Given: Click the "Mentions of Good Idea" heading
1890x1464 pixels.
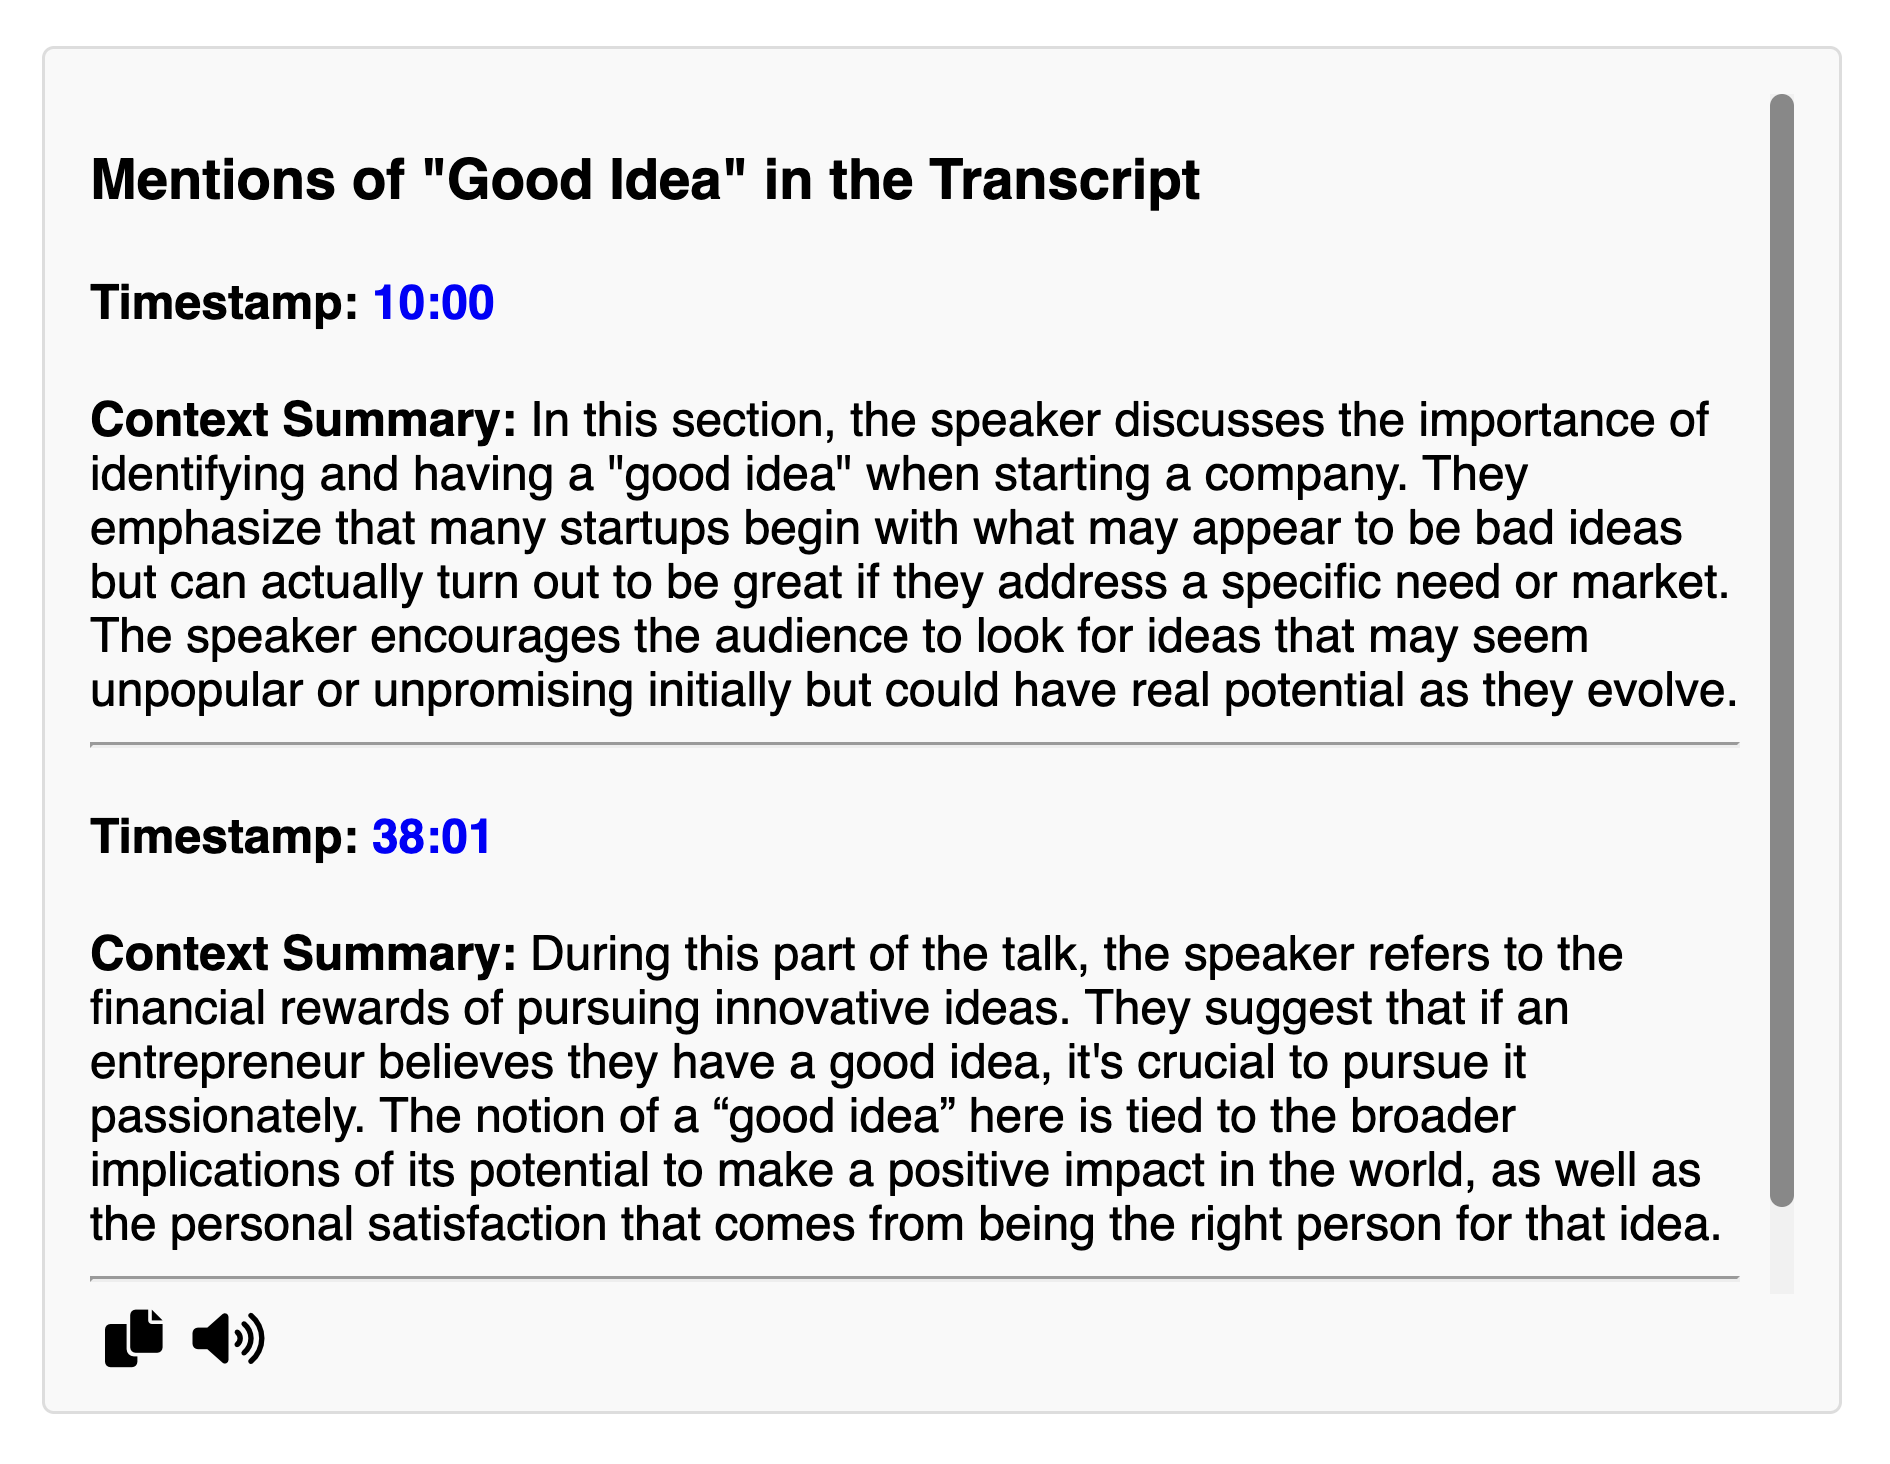Looking at the screenshot, I should (645, 180).
